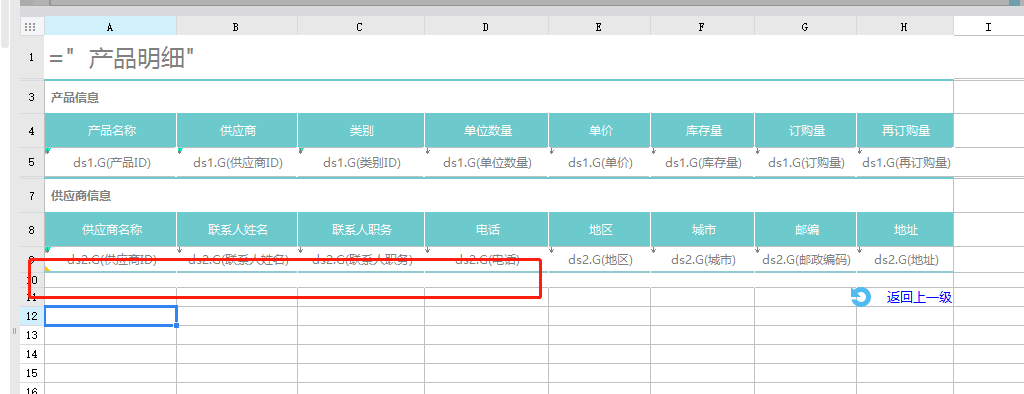Click the 邮编 header cell
Screen dimensions: 1024x394
805,229
